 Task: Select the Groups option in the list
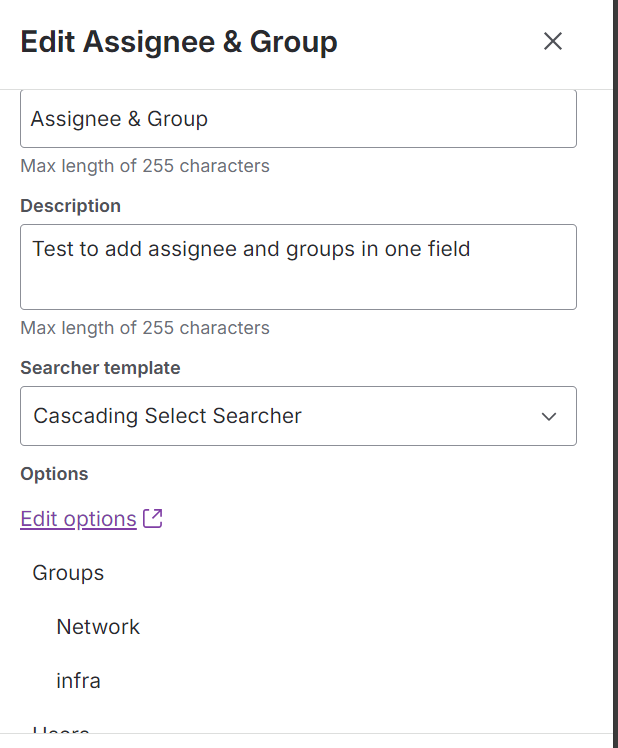point(68,573)
